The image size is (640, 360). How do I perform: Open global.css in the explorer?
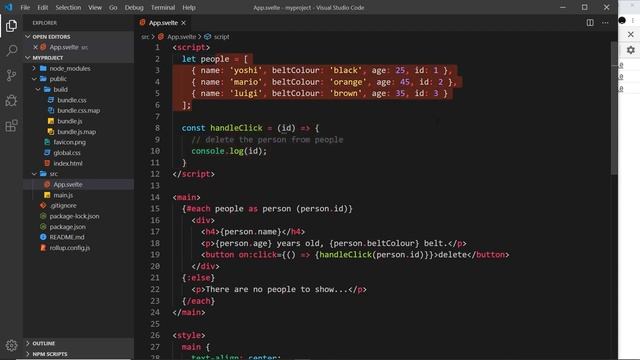pyautogui.click(x=67, y=153)
